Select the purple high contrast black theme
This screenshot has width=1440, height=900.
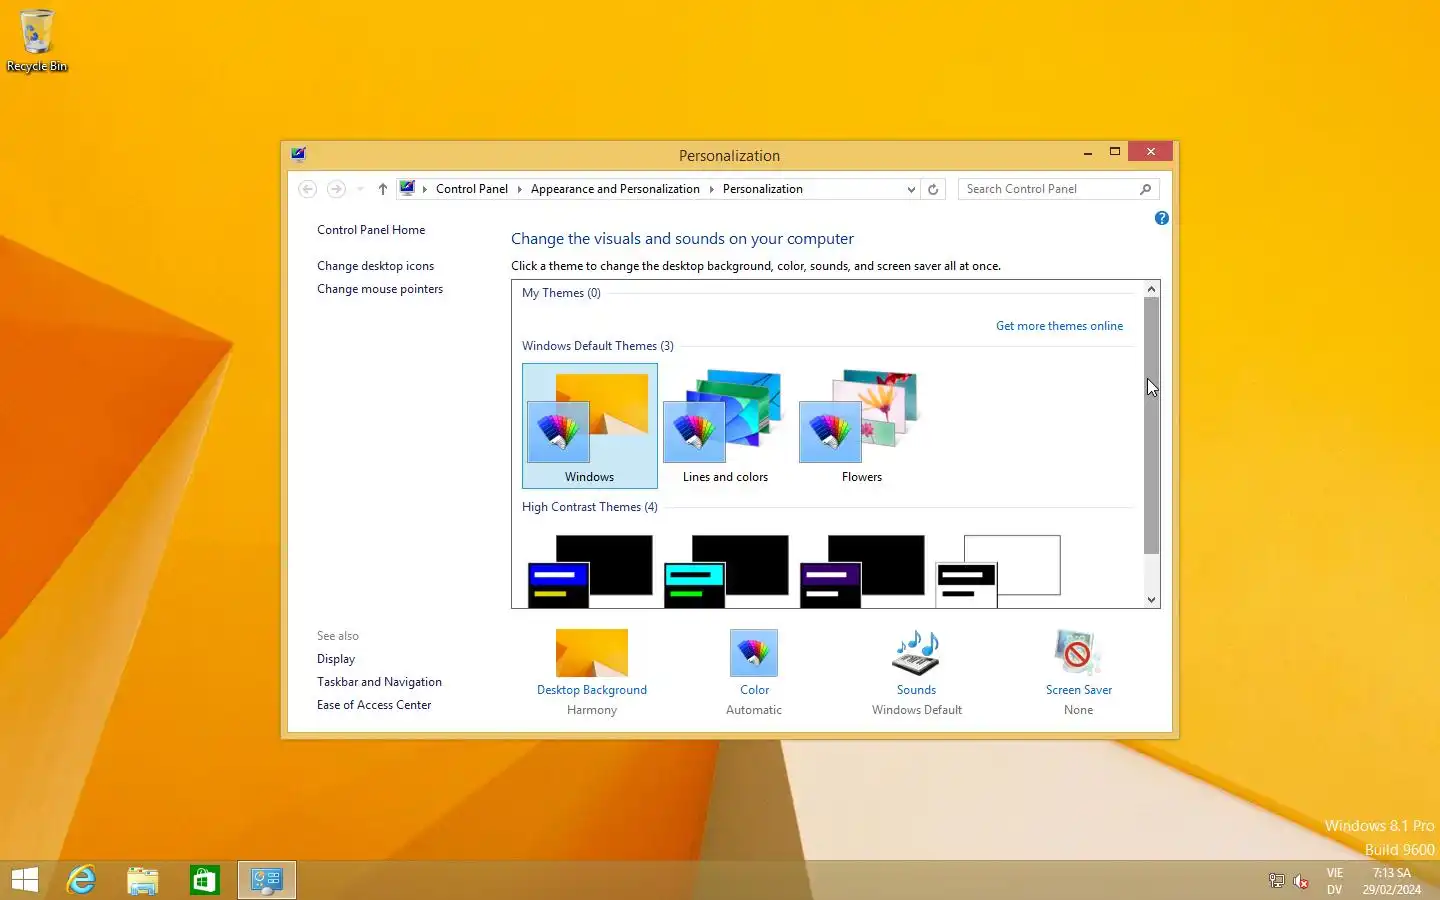(x=862, y=570)
